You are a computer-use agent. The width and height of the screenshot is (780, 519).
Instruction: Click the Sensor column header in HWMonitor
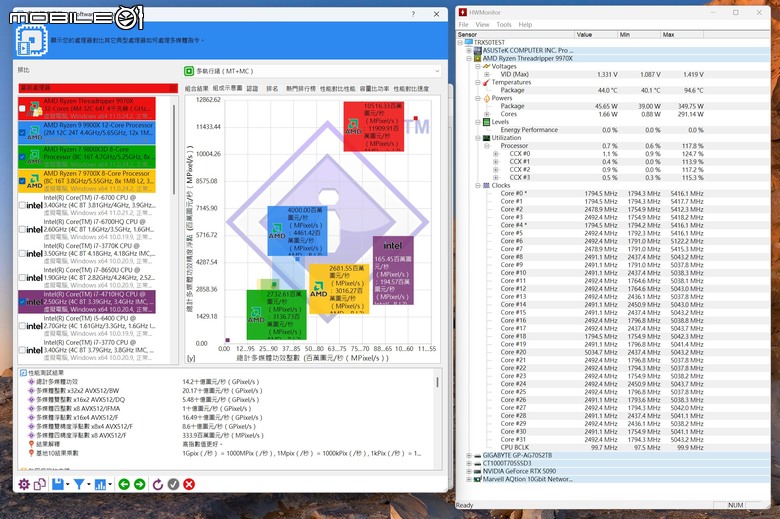515,34
